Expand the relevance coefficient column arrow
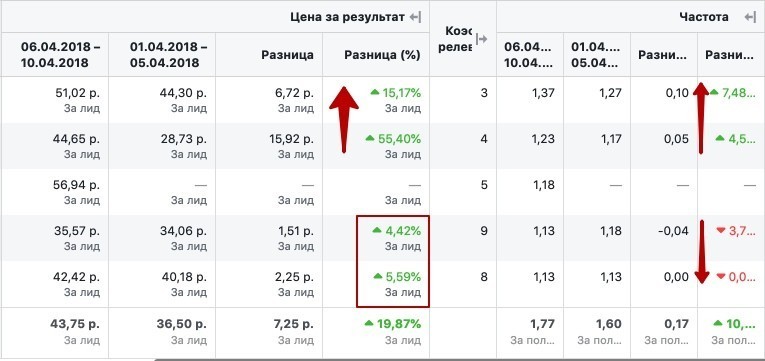 click(x=481, y=39)
